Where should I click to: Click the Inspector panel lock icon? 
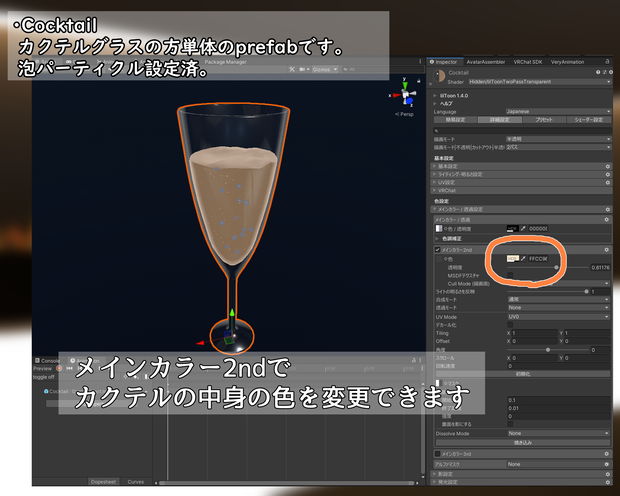(x=607, y=62)
